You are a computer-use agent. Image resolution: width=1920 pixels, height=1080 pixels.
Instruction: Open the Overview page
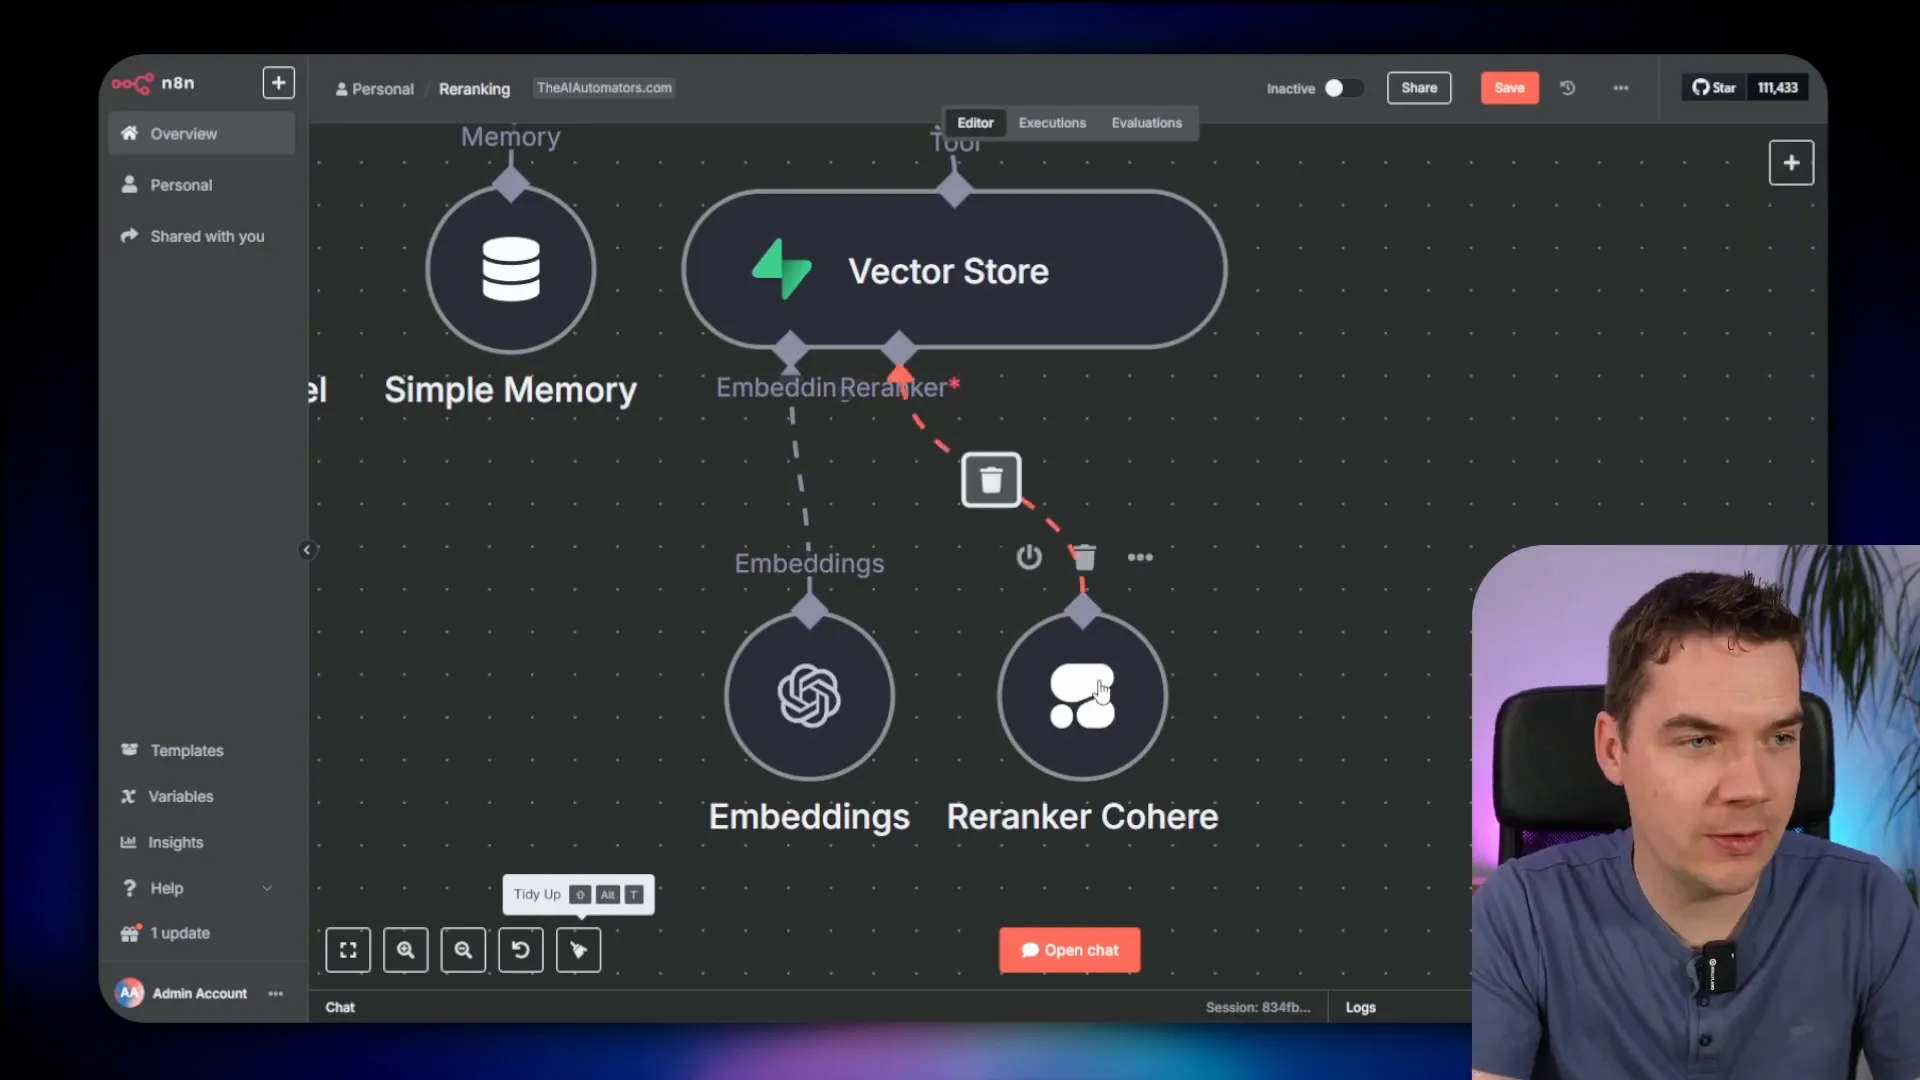click(x=201, y=133)
